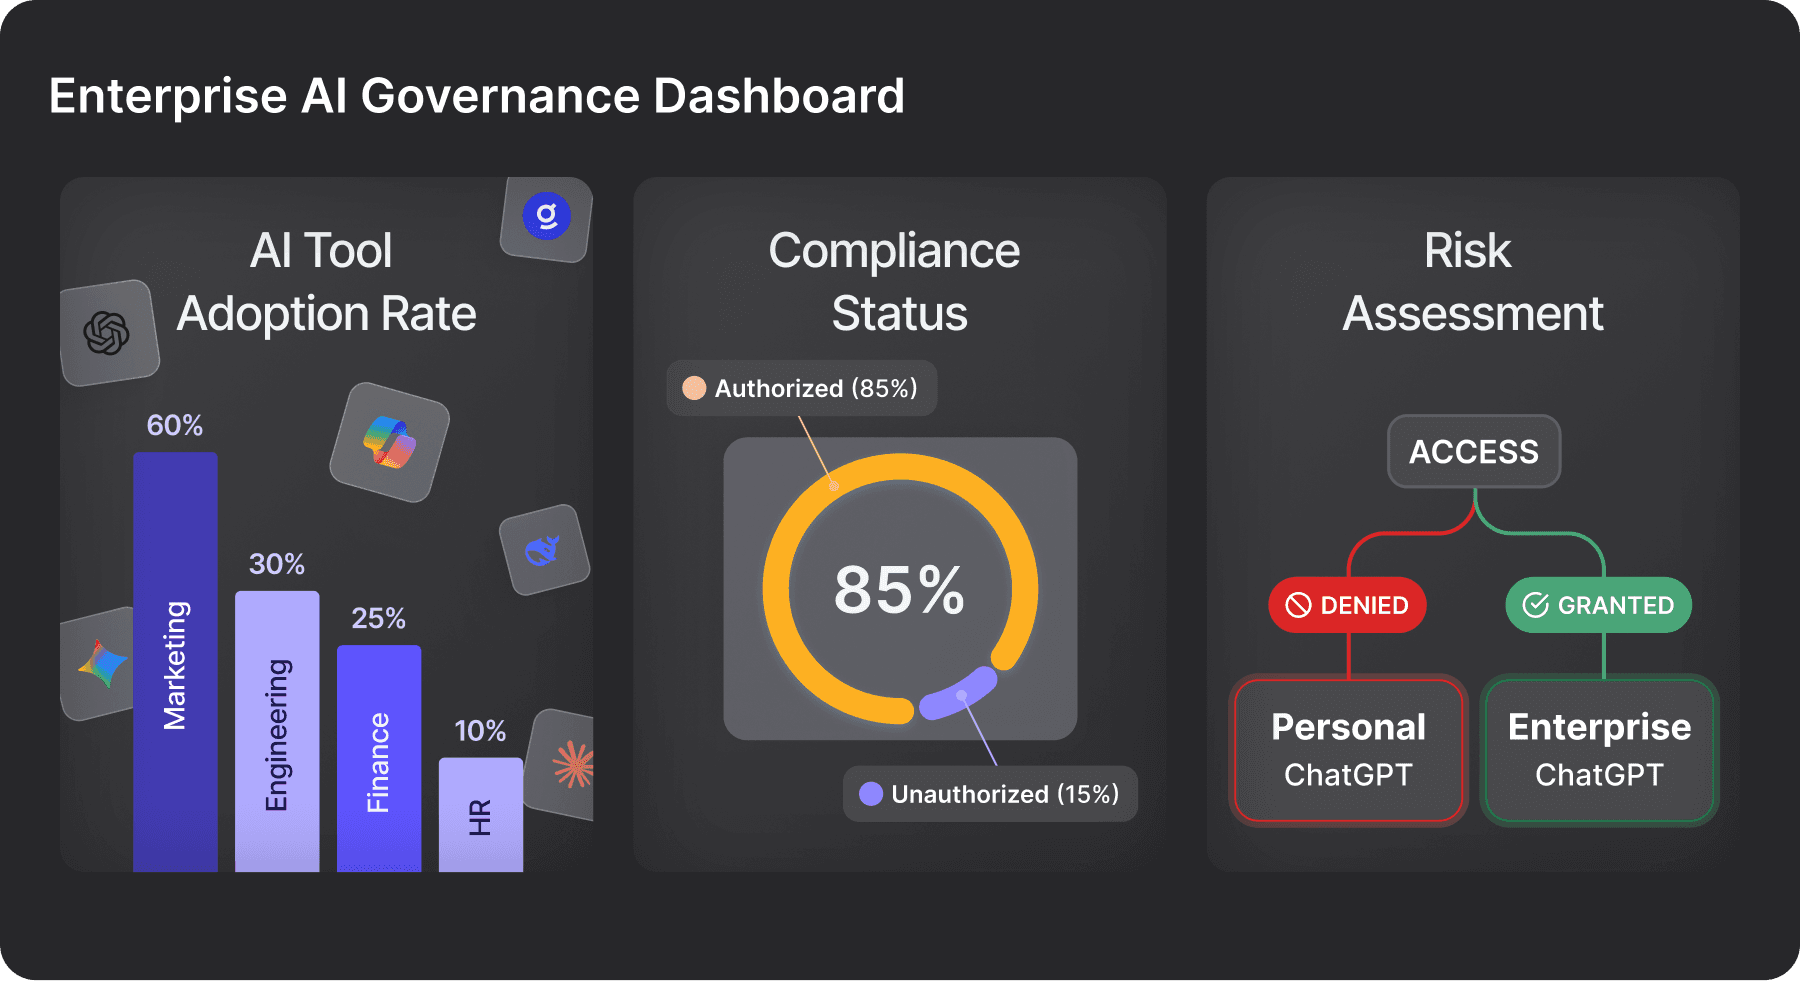This screenshot has width=1800, height=981.
Task: Open the Personal ChatGPT card
Action: click(1348, 750)
